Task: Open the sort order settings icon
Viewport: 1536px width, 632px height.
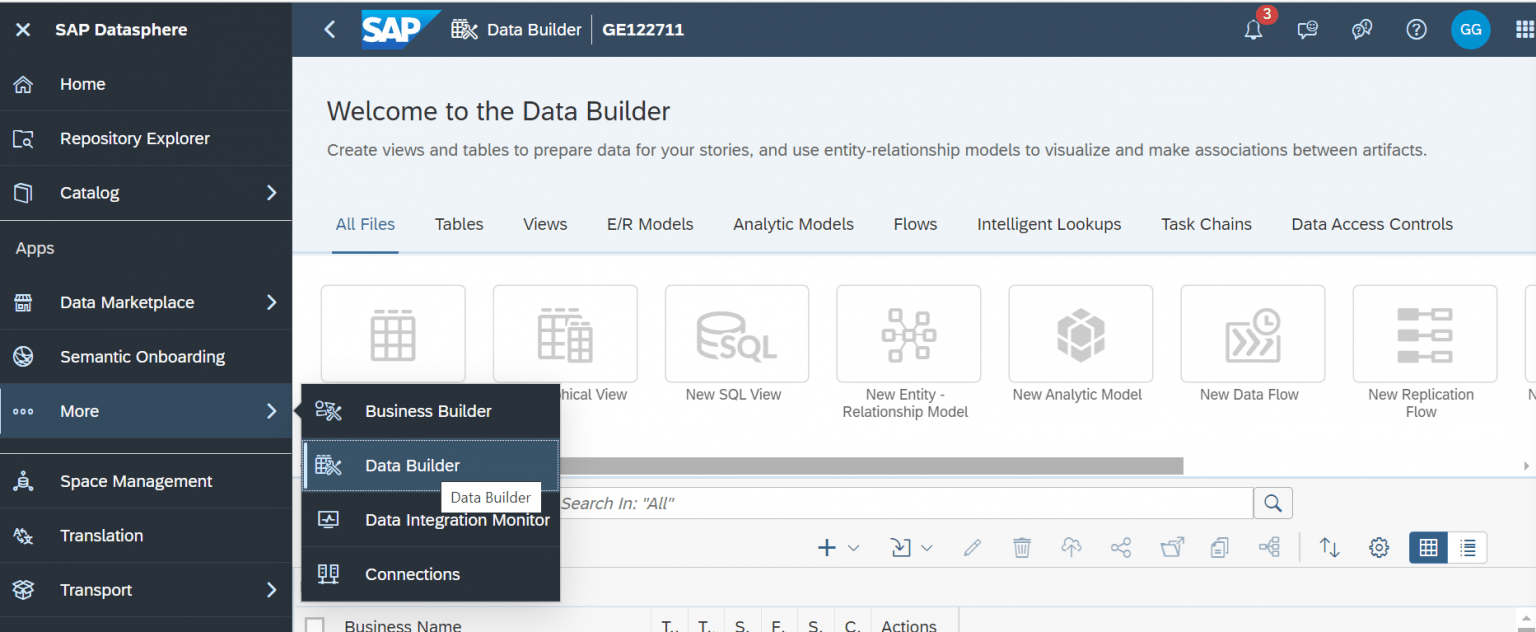Action: (x=1328, y=547)
